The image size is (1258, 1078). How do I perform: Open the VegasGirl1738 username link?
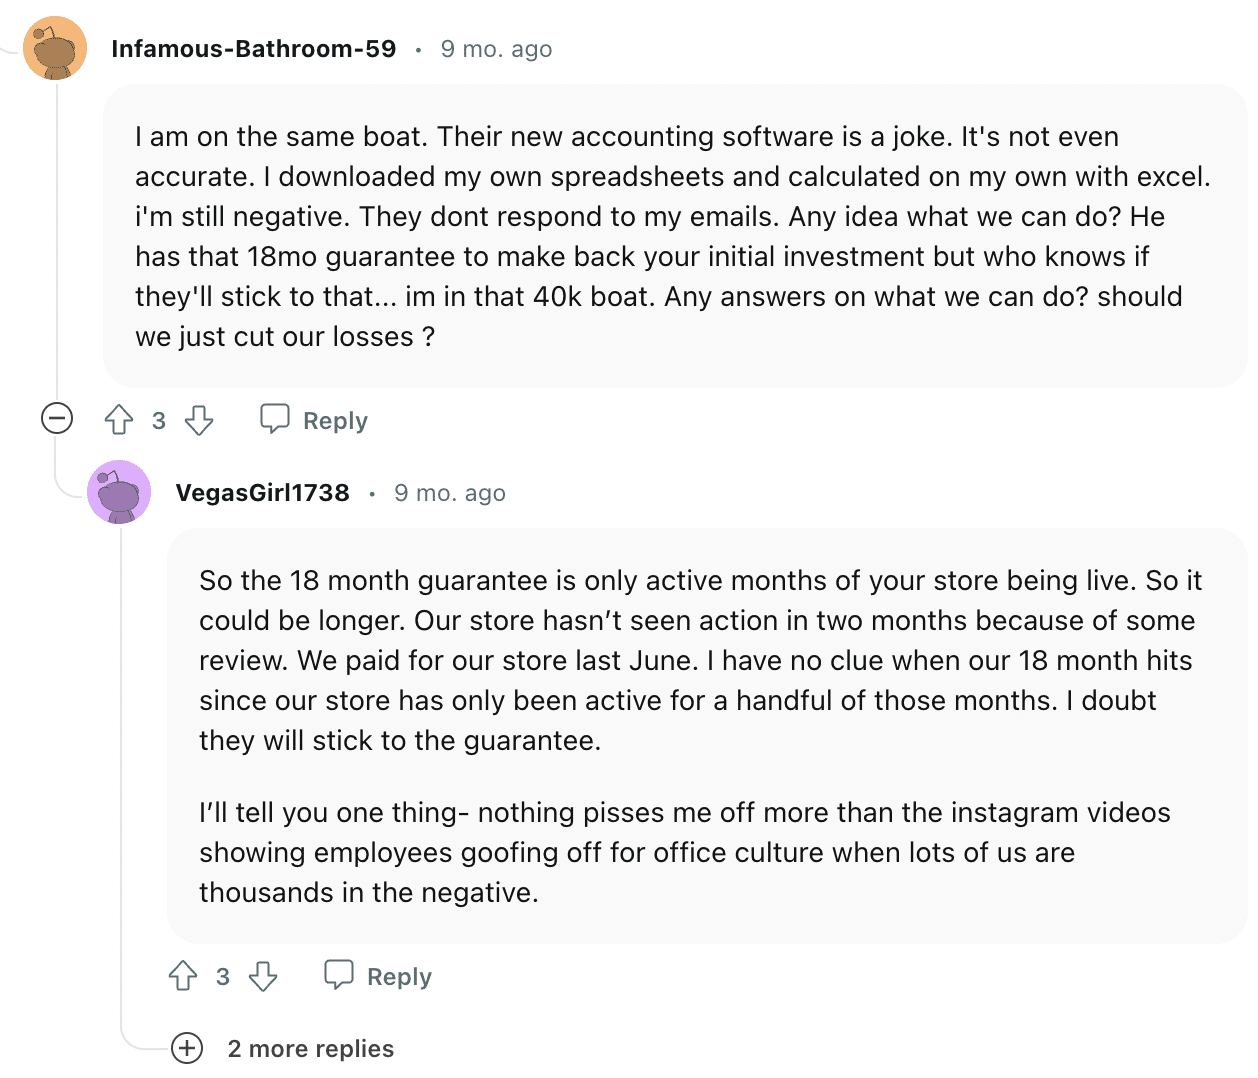[263, 492]
